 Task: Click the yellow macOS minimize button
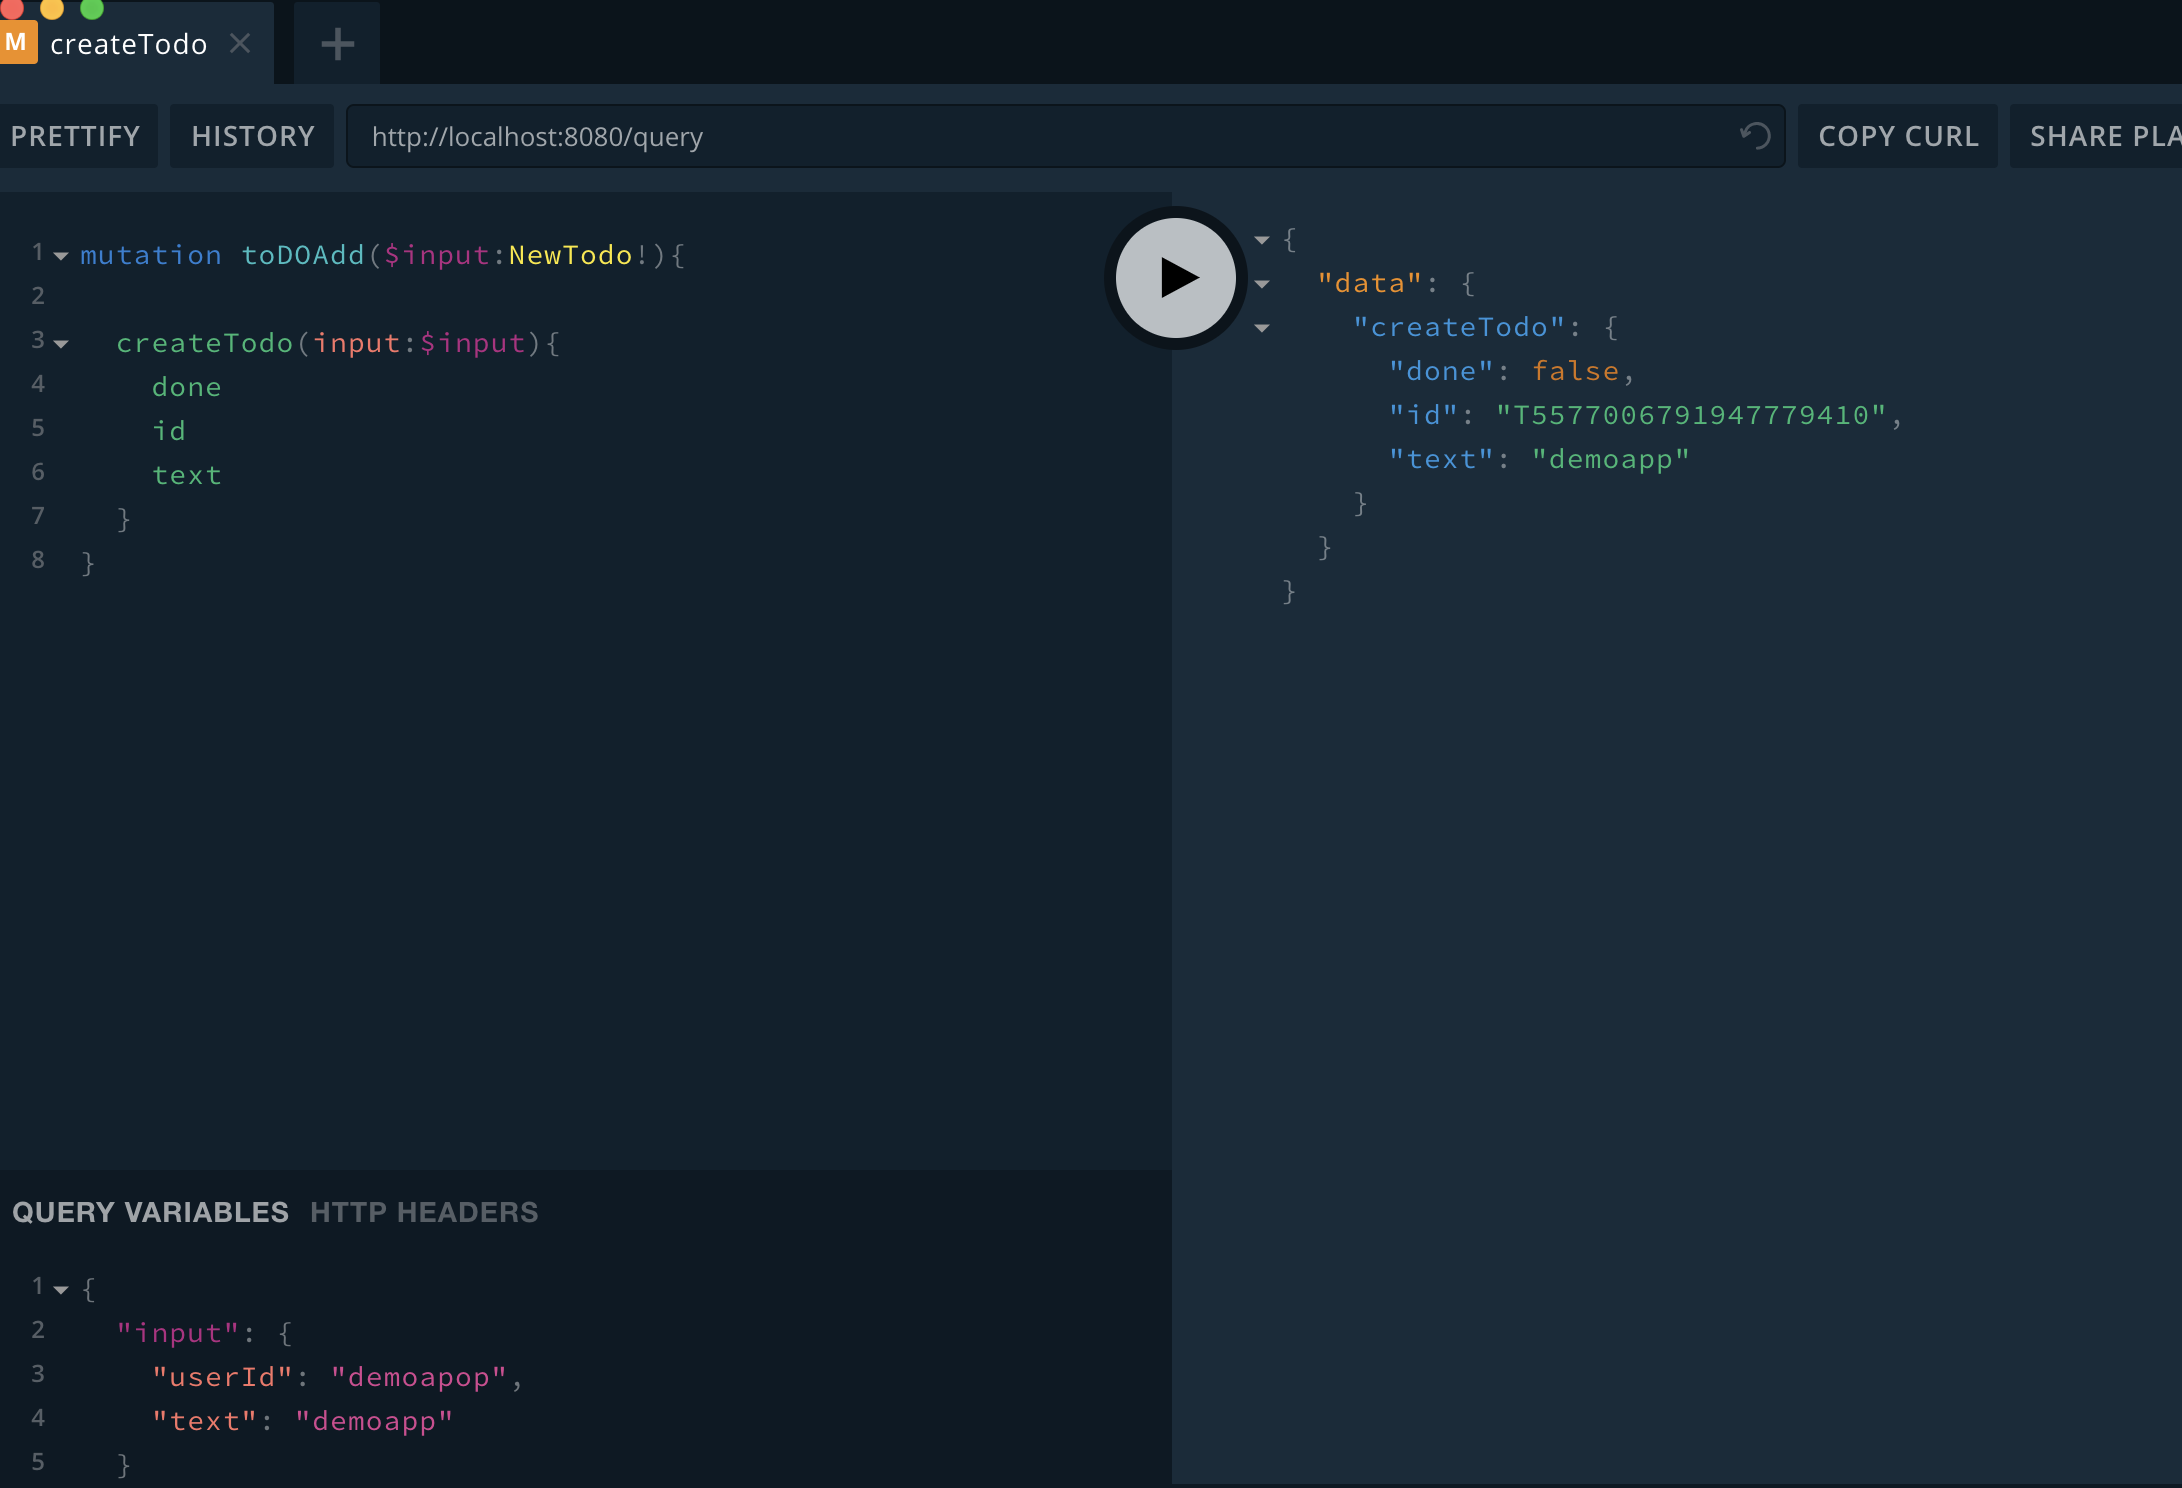tap(52, 8)
